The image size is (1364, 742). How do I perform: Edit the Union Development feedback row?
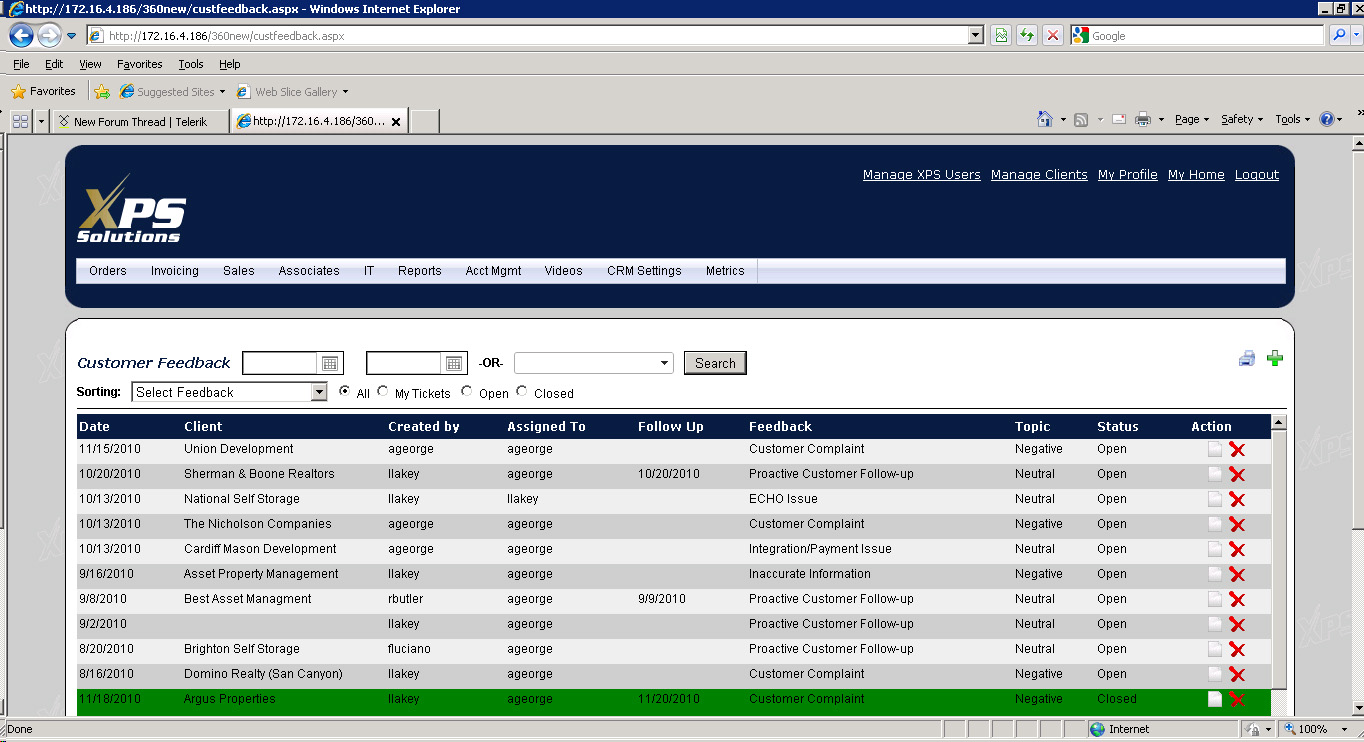pos(1215,449)
